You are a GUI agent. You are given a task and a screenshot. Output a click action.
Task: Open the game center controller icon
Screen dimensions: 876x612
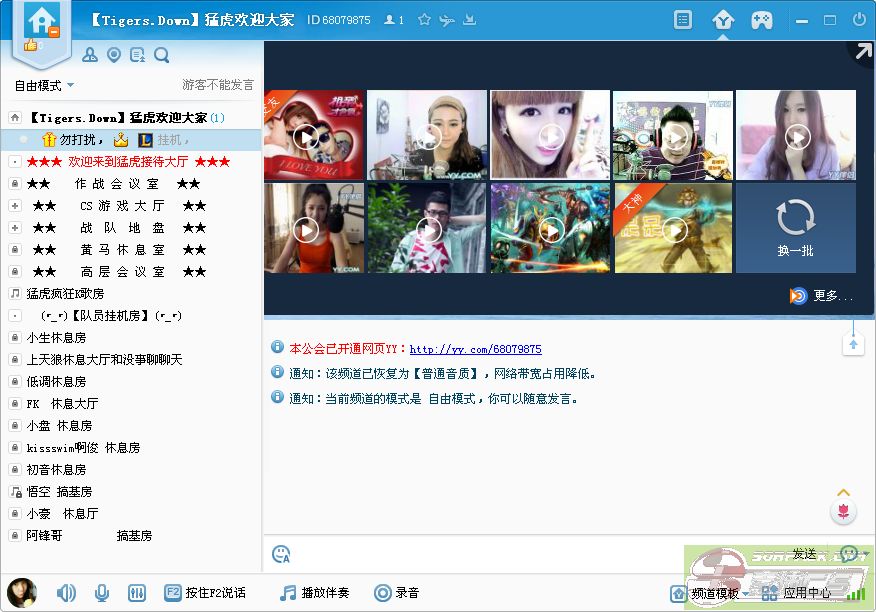(x=762, y=19)
